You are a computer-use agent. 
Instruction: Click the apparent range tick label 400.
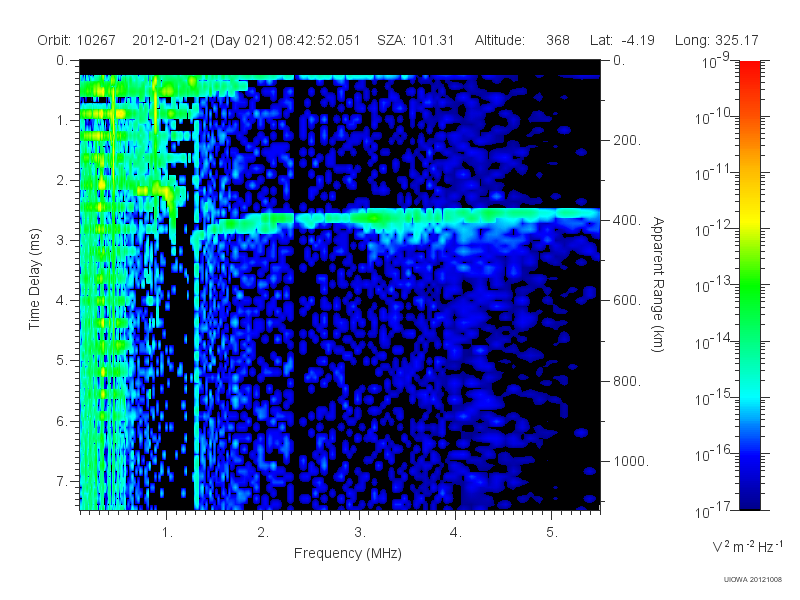click(x=627, y=220)
